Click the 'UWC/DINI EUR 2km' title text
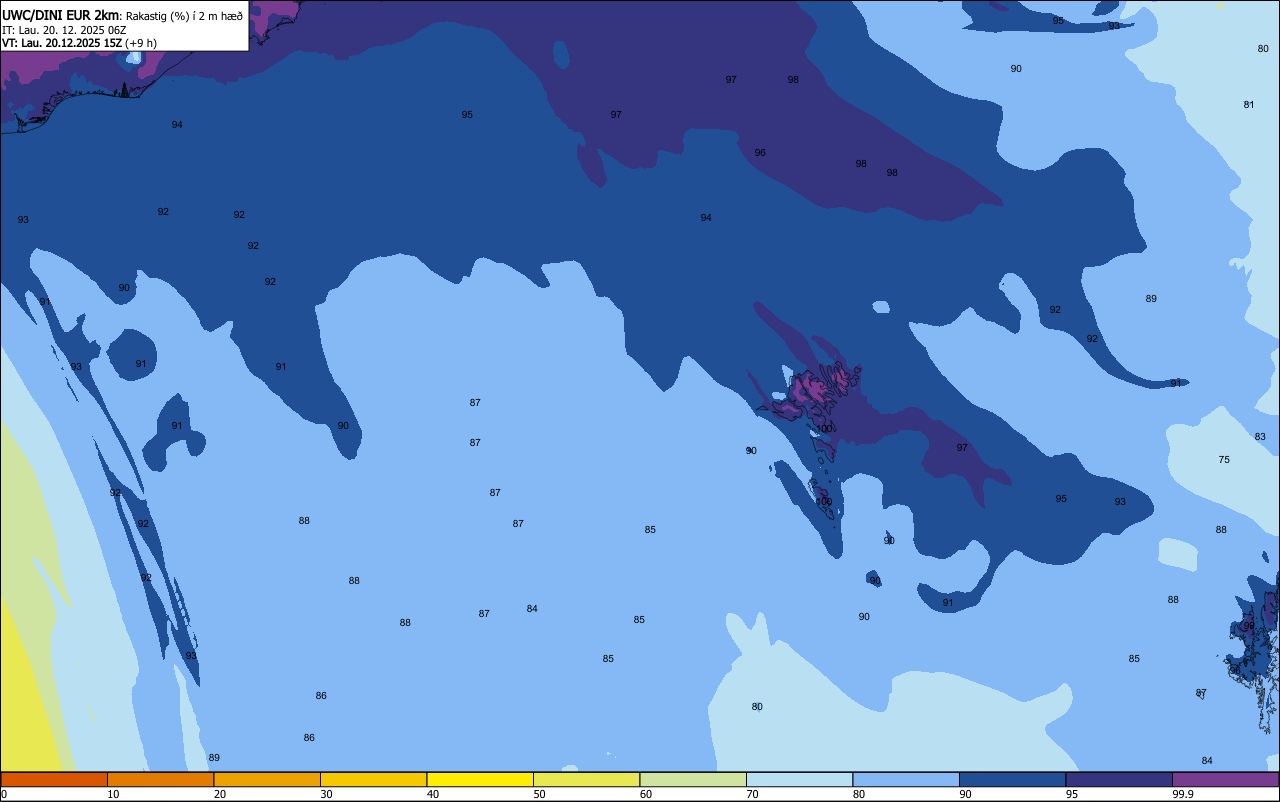This screenshot has width=1280, height=802. [x=60, y=15]
